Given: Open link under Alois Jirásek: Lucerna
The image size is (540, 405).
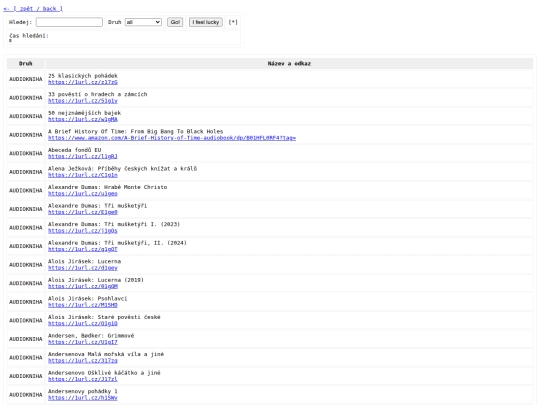Looking at the screenshot, I should 83,268.
